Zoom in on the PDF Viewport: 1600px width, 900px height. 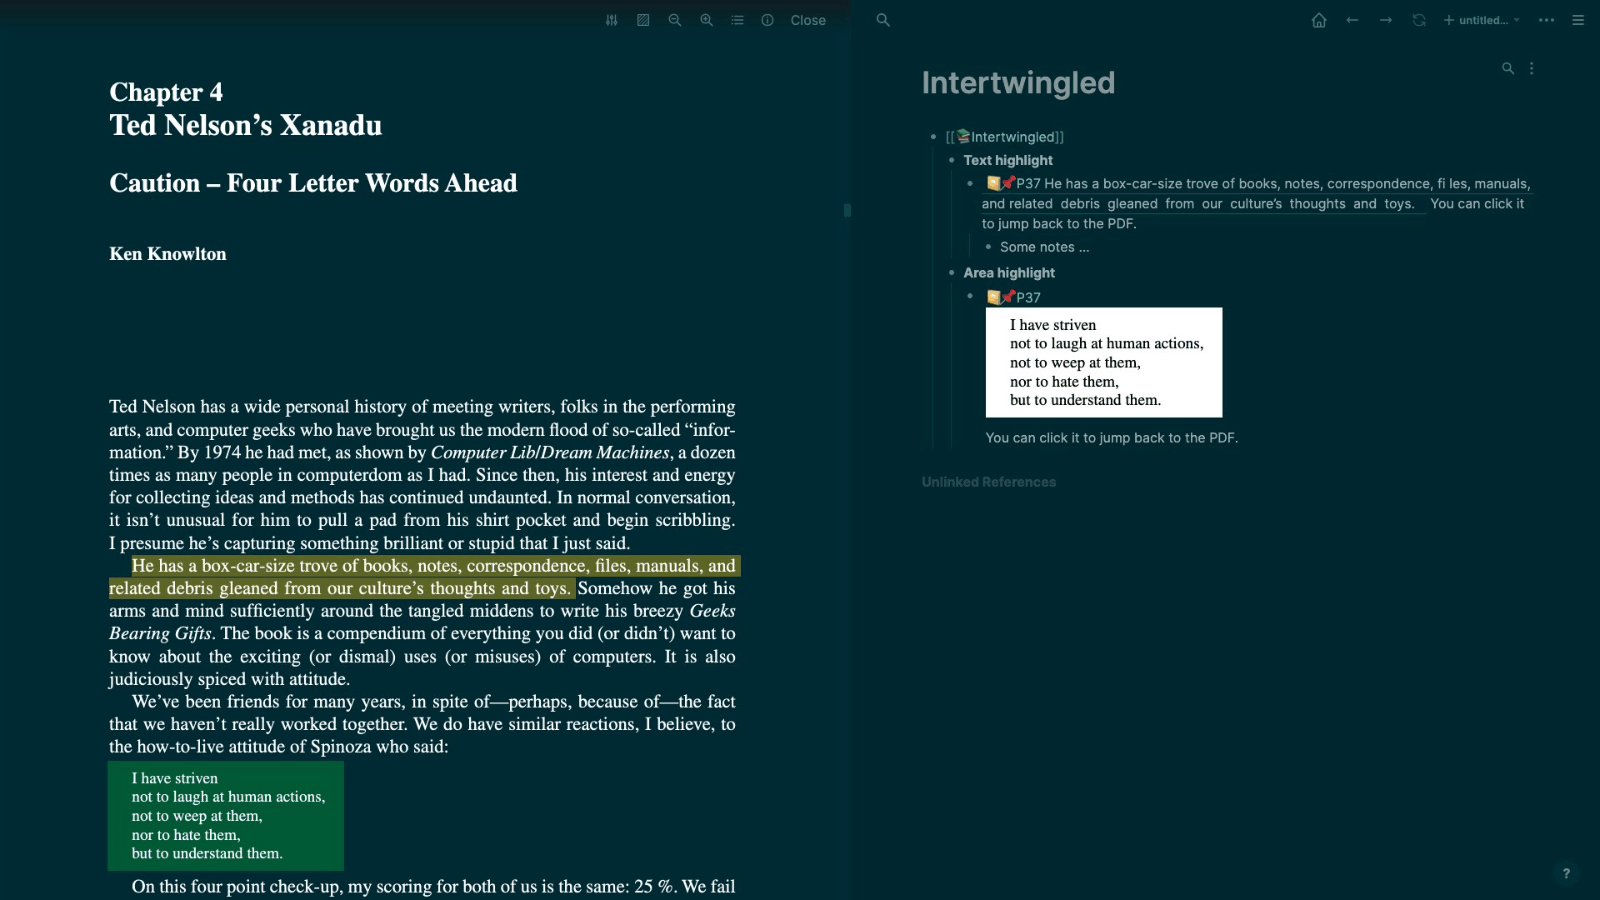point(706,20)
